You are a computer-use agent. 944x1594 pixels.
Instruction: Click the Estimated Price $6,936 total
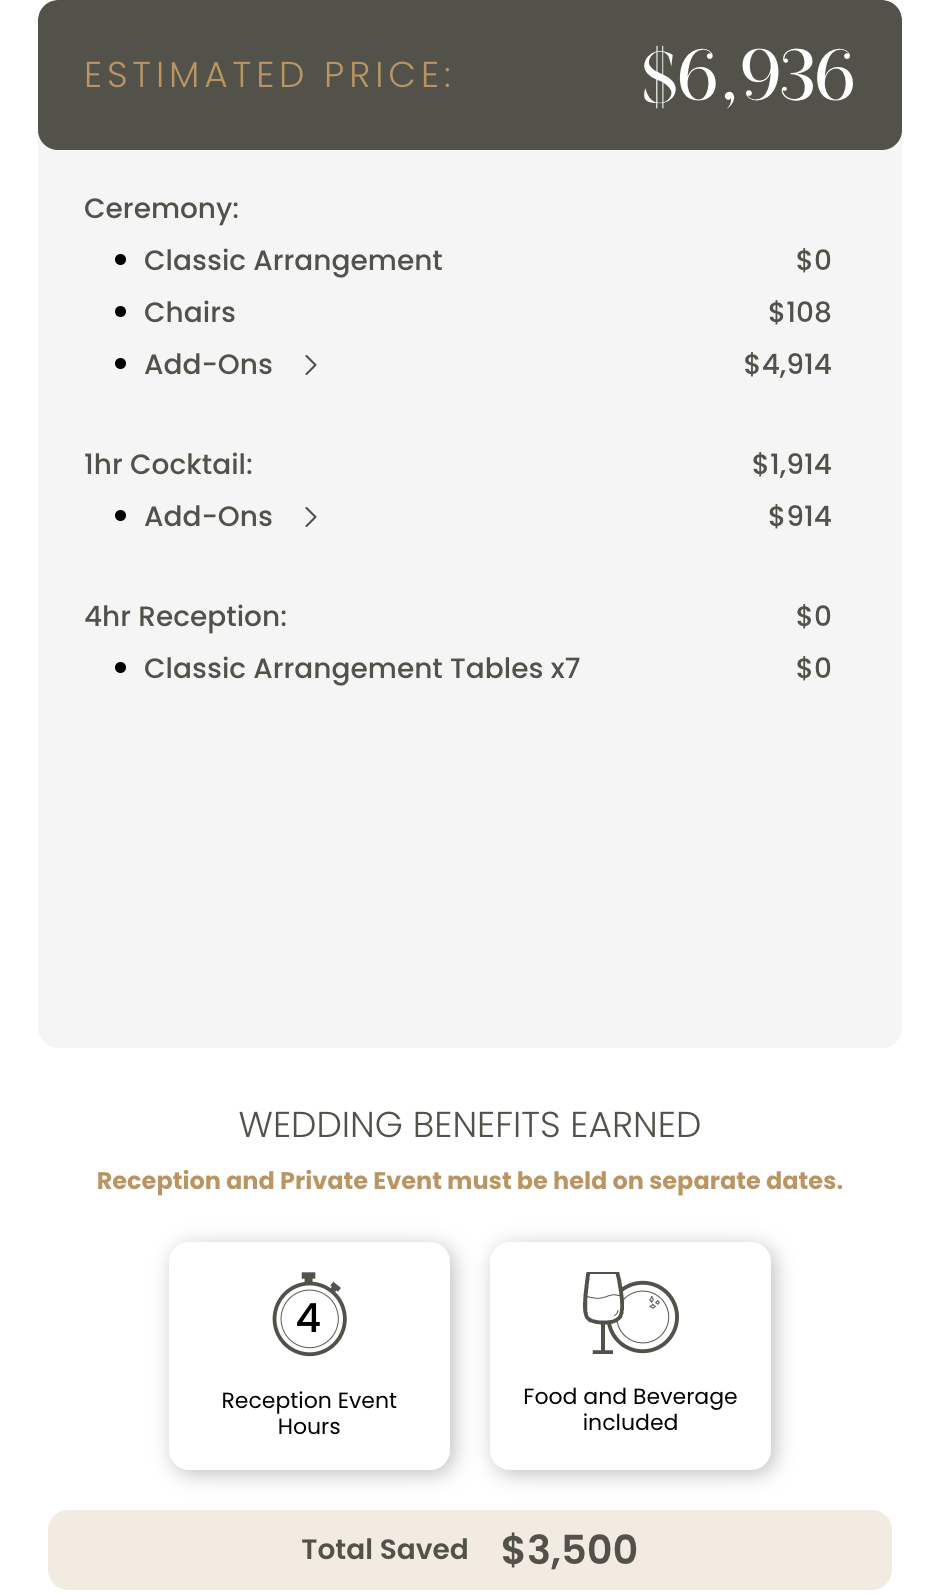click(748, 76)
